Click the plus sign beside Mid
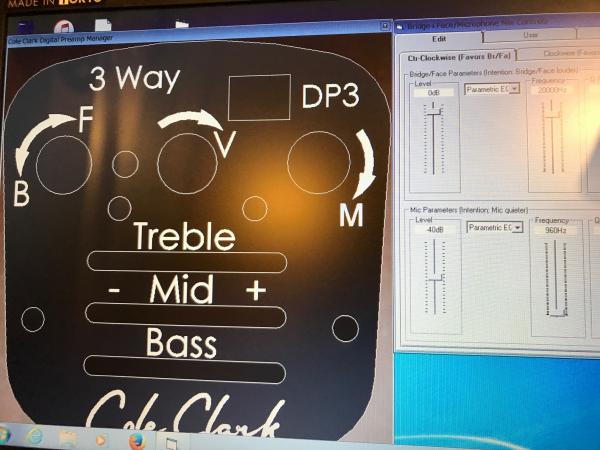This screenshot has height=450, width=600. [x=256, y=290]
